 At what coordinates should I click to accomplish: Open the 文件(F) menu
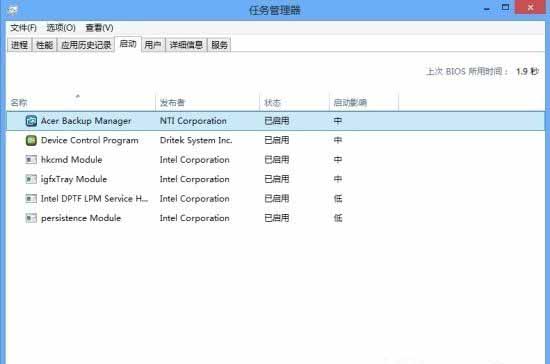[23, 28]
